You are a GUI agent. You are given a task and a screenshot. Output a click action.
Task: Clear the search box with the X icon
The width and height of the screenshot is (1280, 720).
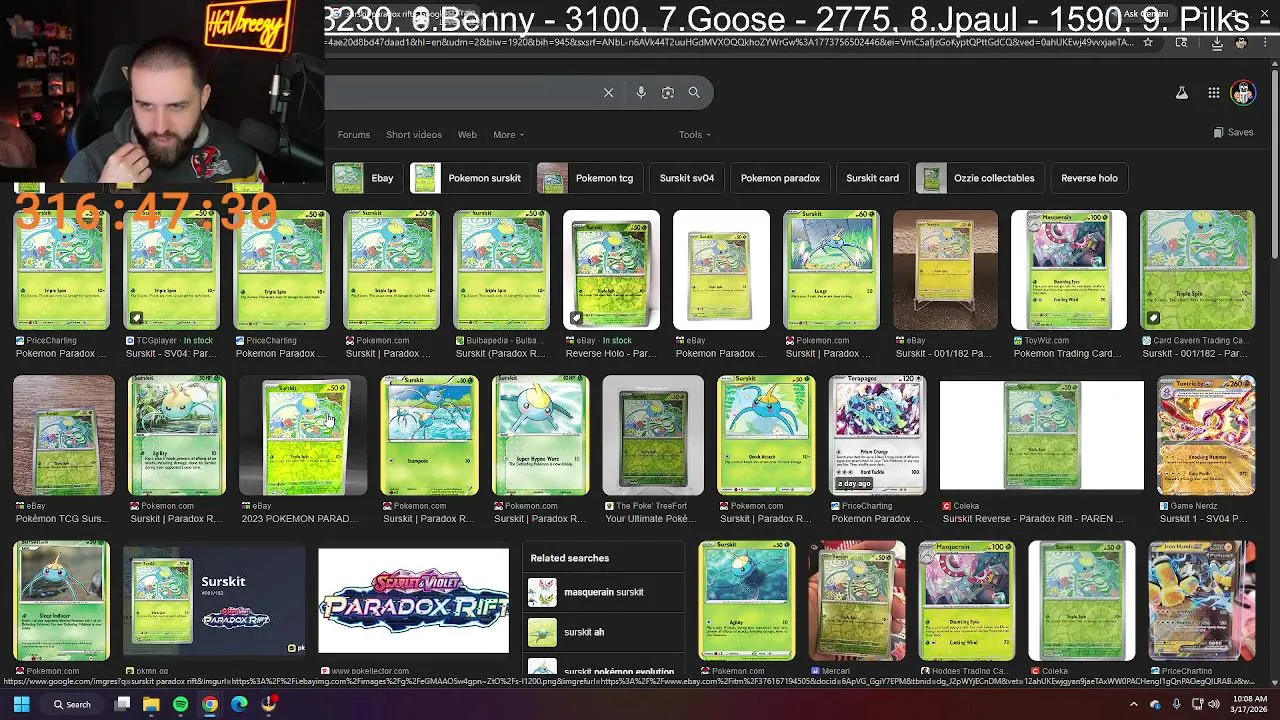(608, 93)
